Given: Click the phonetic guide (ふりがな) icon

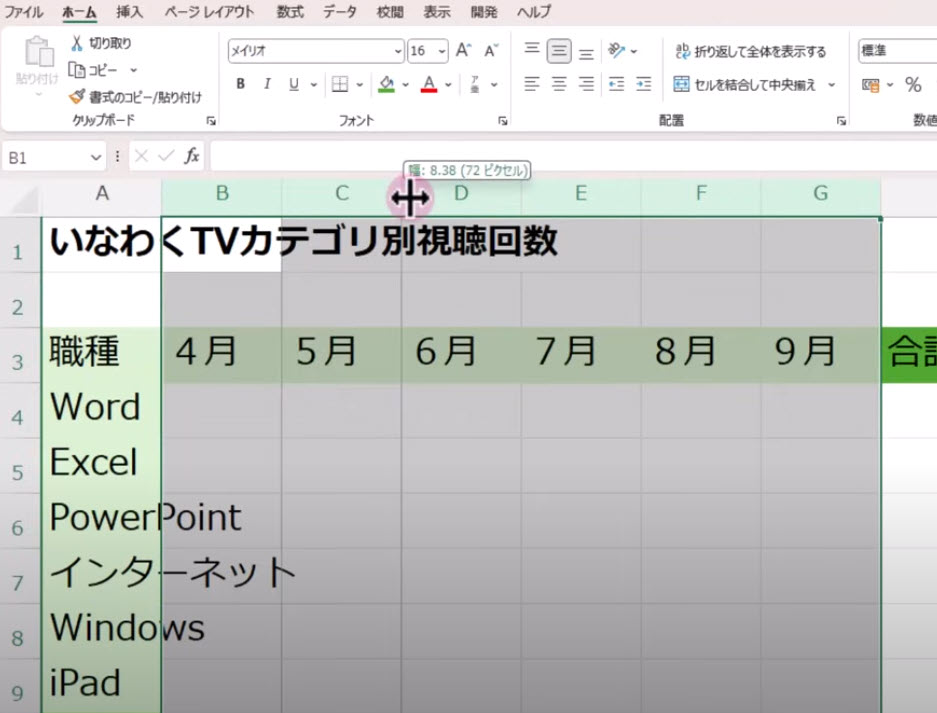Looking at the screenshot, I should click(474, 84).
